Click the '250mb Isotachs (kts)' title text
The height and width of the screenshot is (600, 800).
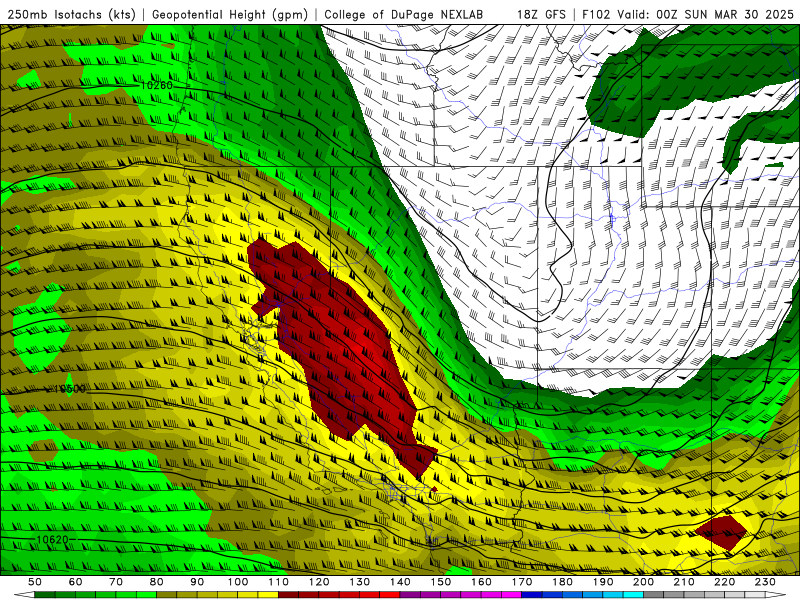[71, 14]
